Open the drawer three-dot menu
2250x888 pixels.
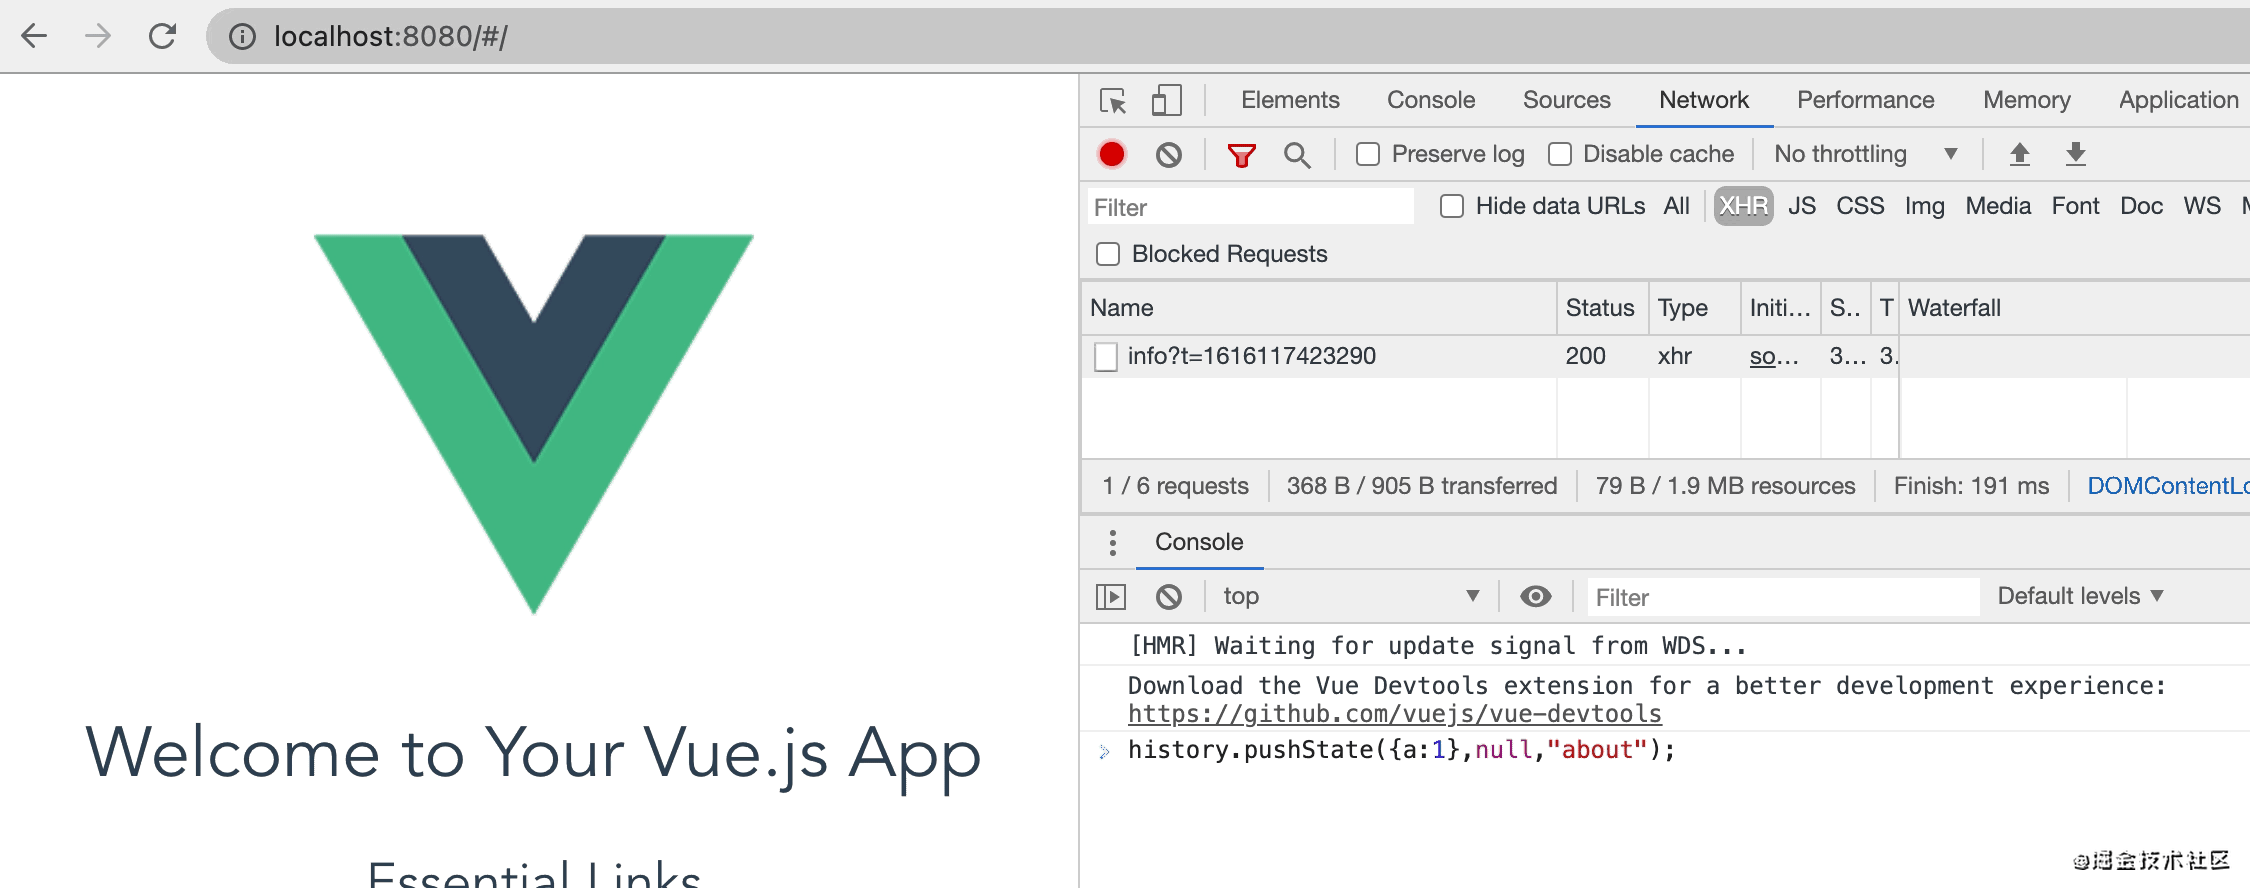pos(1112,542)
